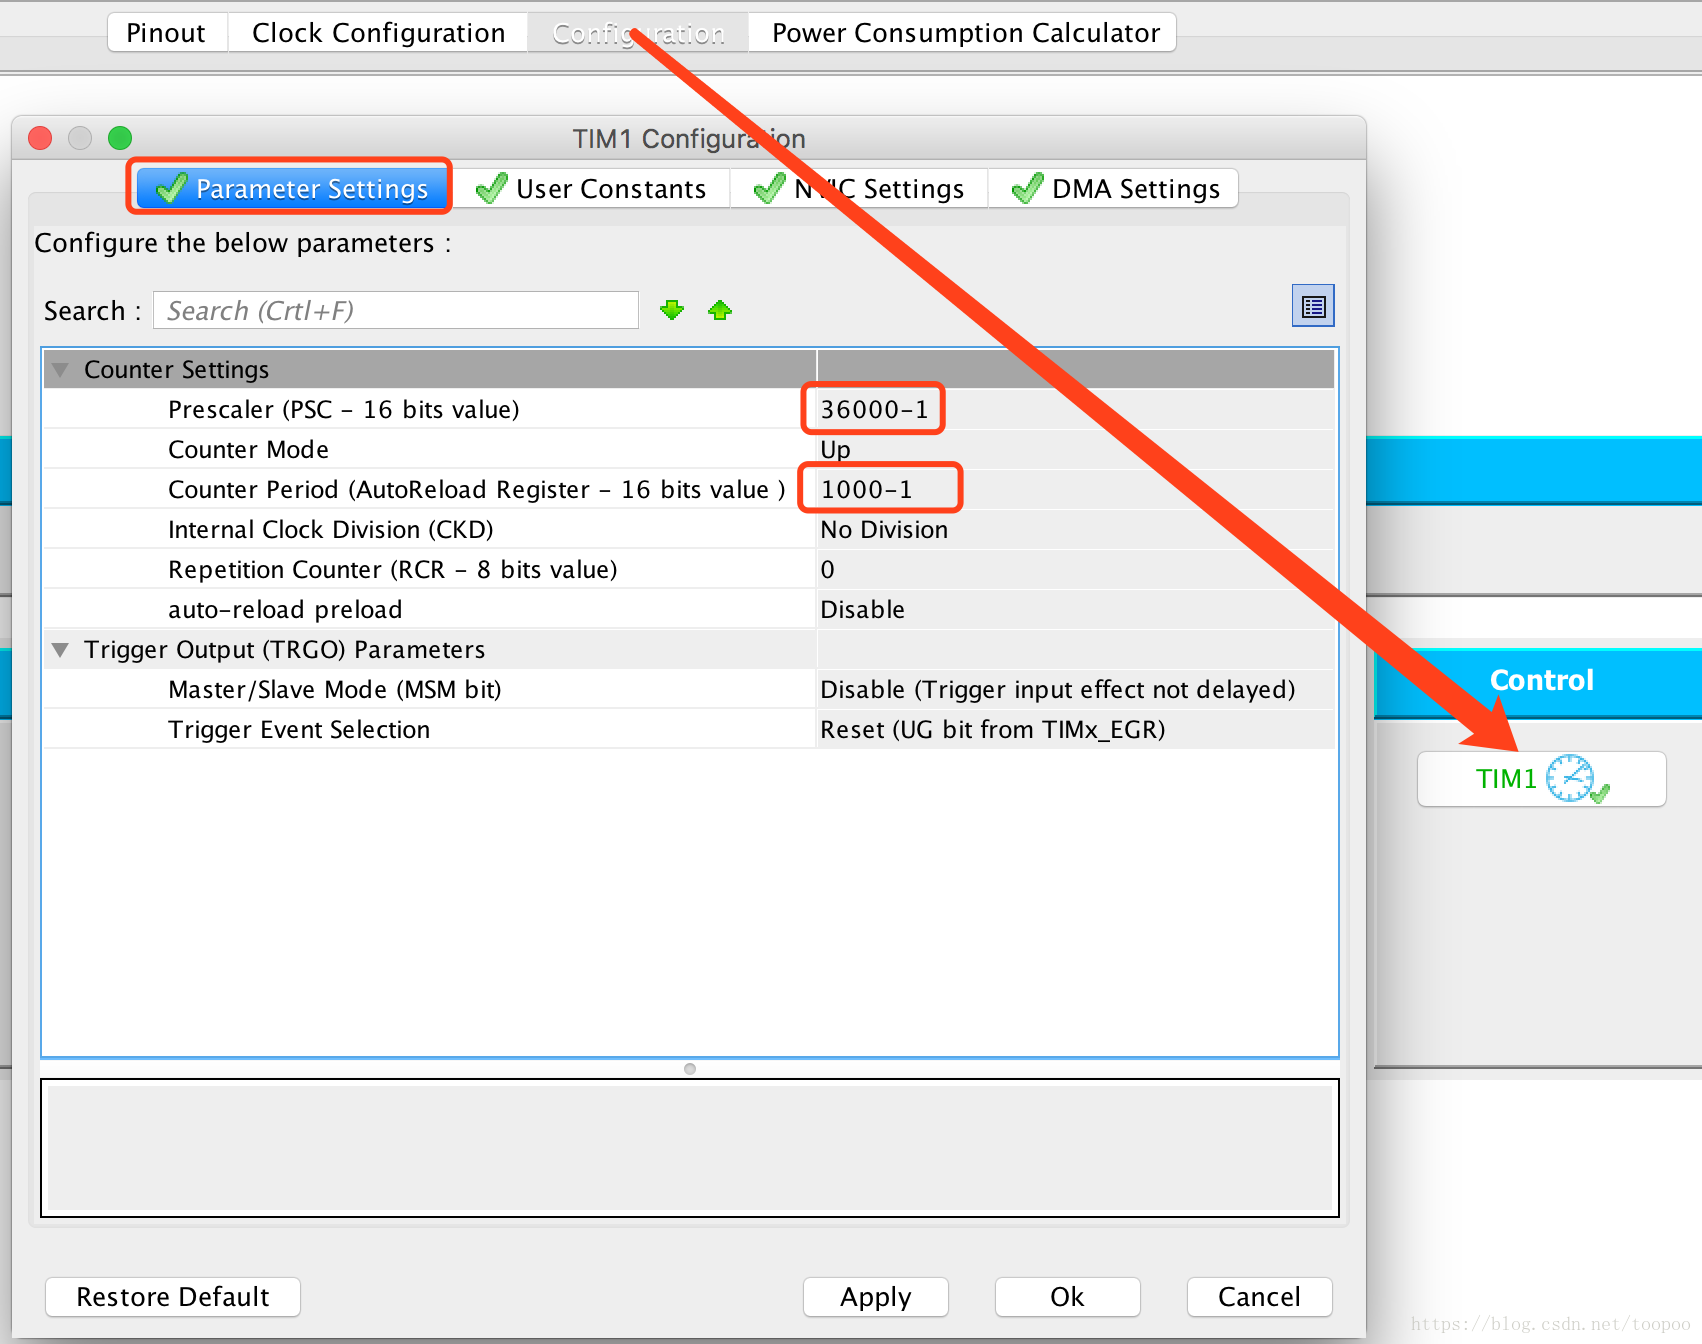Select the Internal Clock Division (CKD) label
1702x1344 pixels.
331,529
